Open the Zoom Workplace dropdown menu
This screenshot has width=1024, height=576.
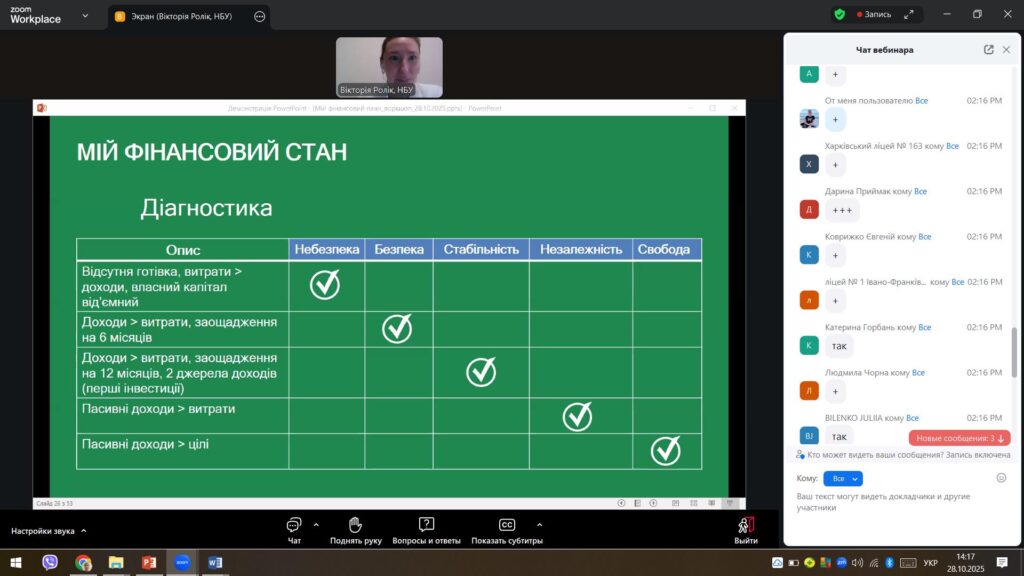(x=84, y=16)
